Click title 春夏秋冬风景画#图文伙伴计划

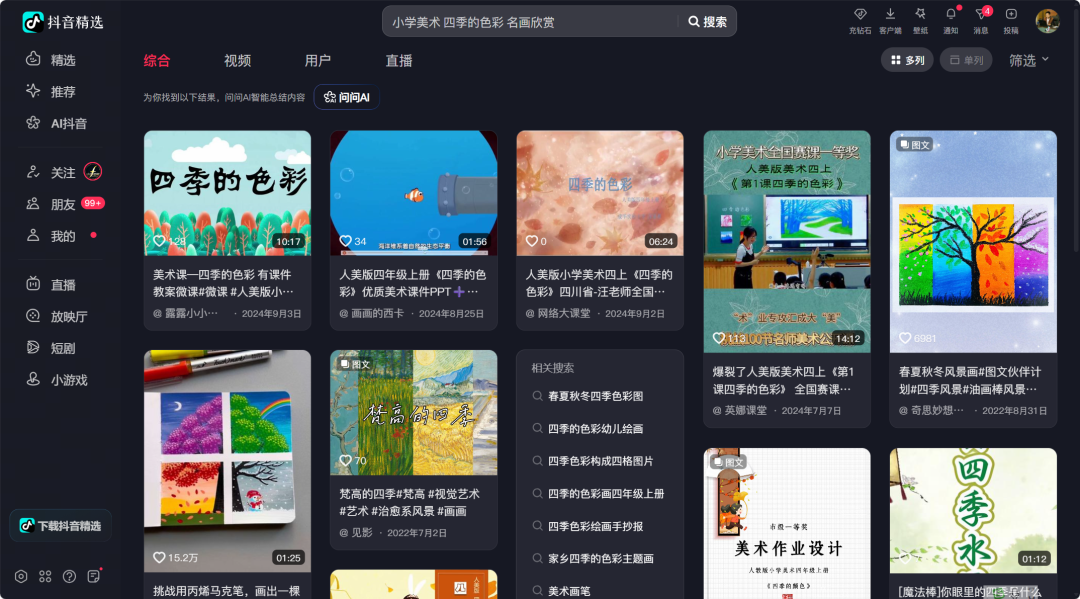(970, 380)
